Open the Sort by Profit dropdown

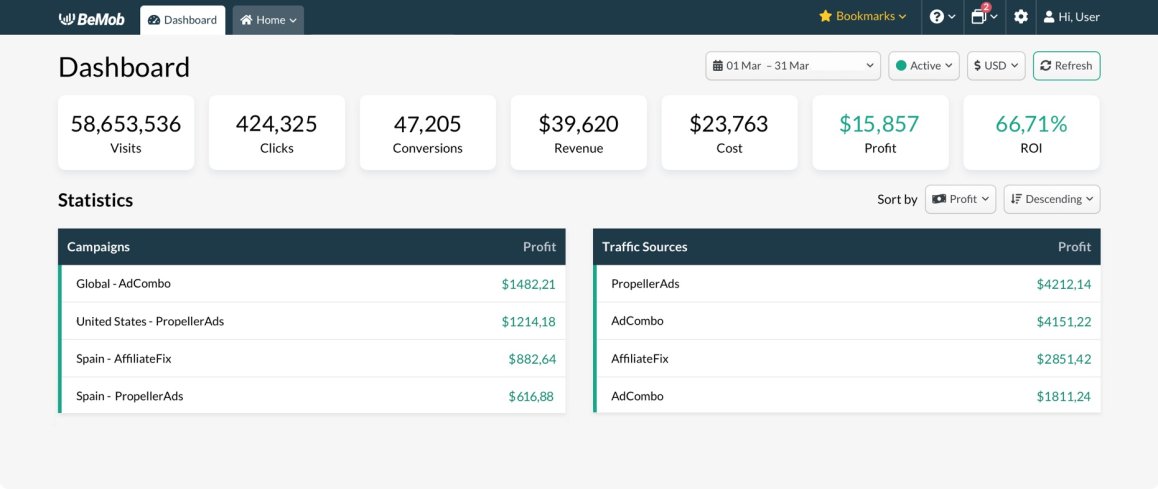960,199
